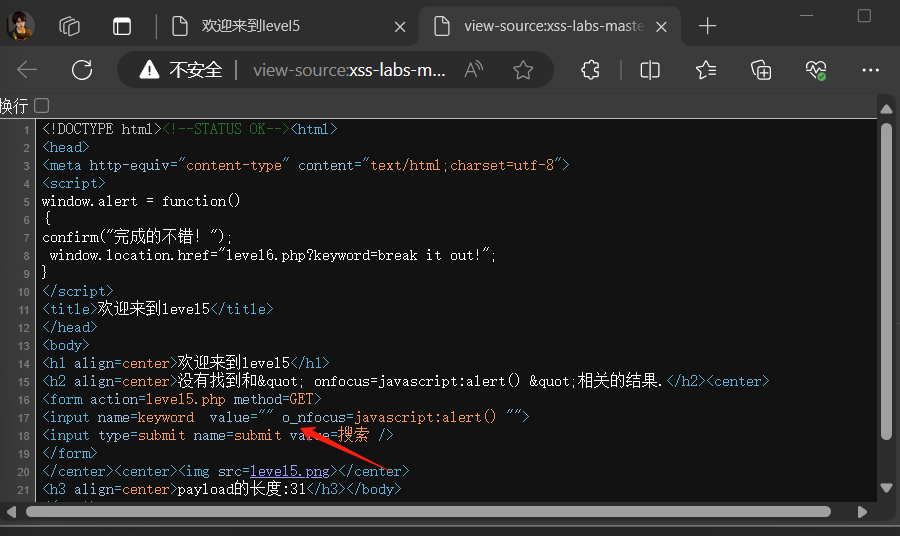900x536 pixels.
Task: Click the vertical scrollbar thumb
Action: click(886, 282)
